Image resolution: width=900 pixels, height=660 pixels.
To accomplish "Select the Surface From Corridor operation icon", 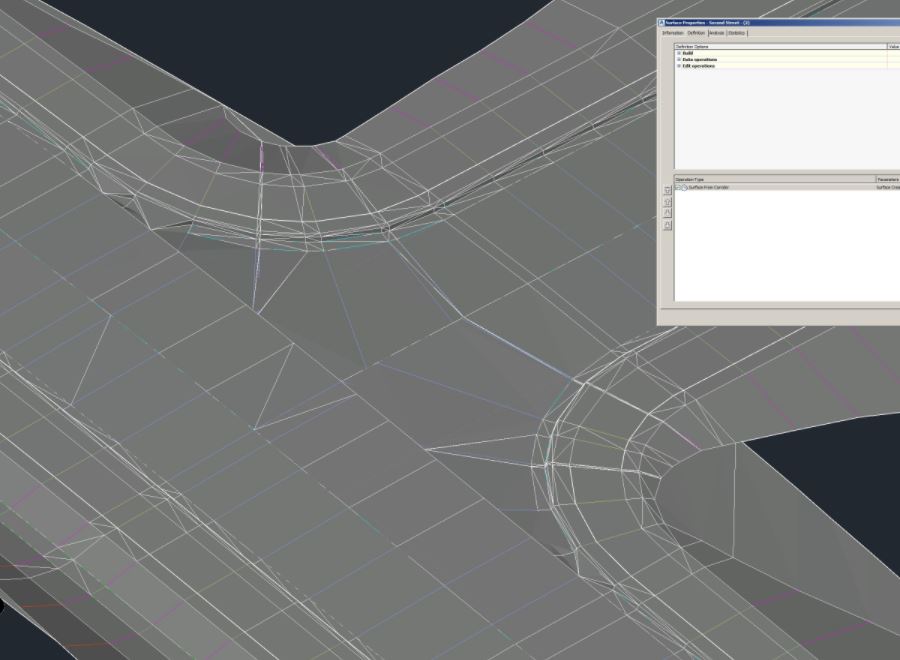I will click(x=684, y=188).
